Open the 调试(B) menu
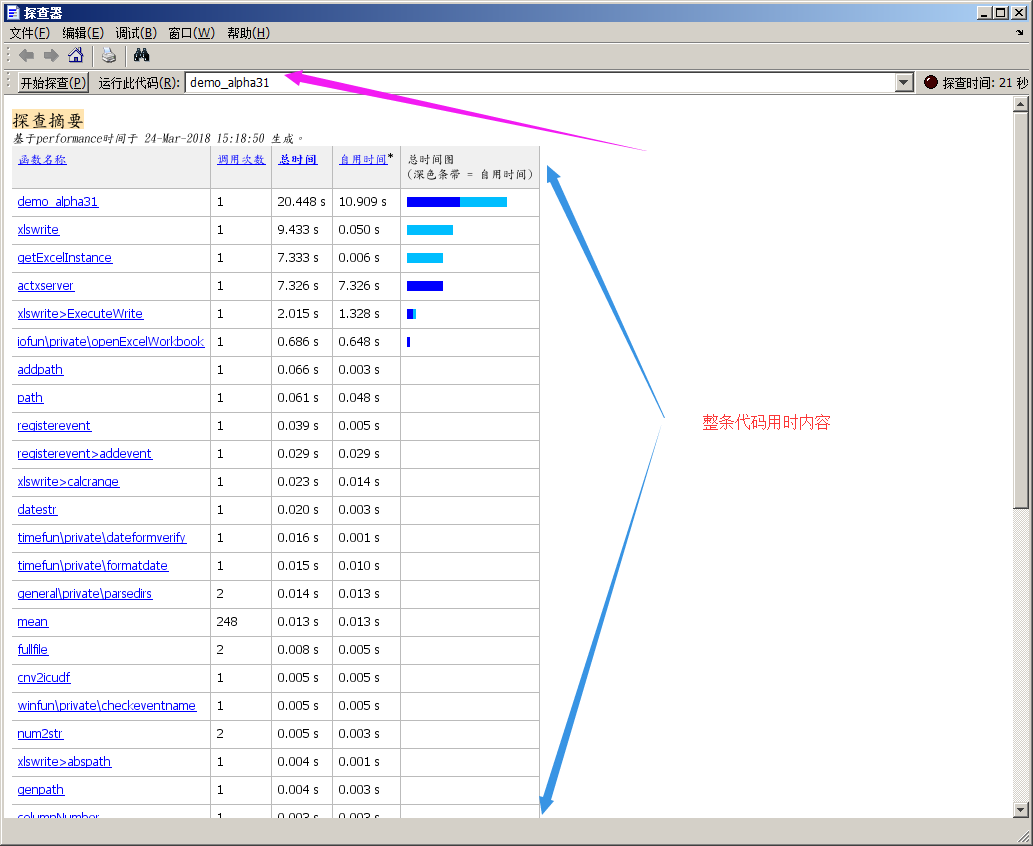 click(x=136, y=33)
